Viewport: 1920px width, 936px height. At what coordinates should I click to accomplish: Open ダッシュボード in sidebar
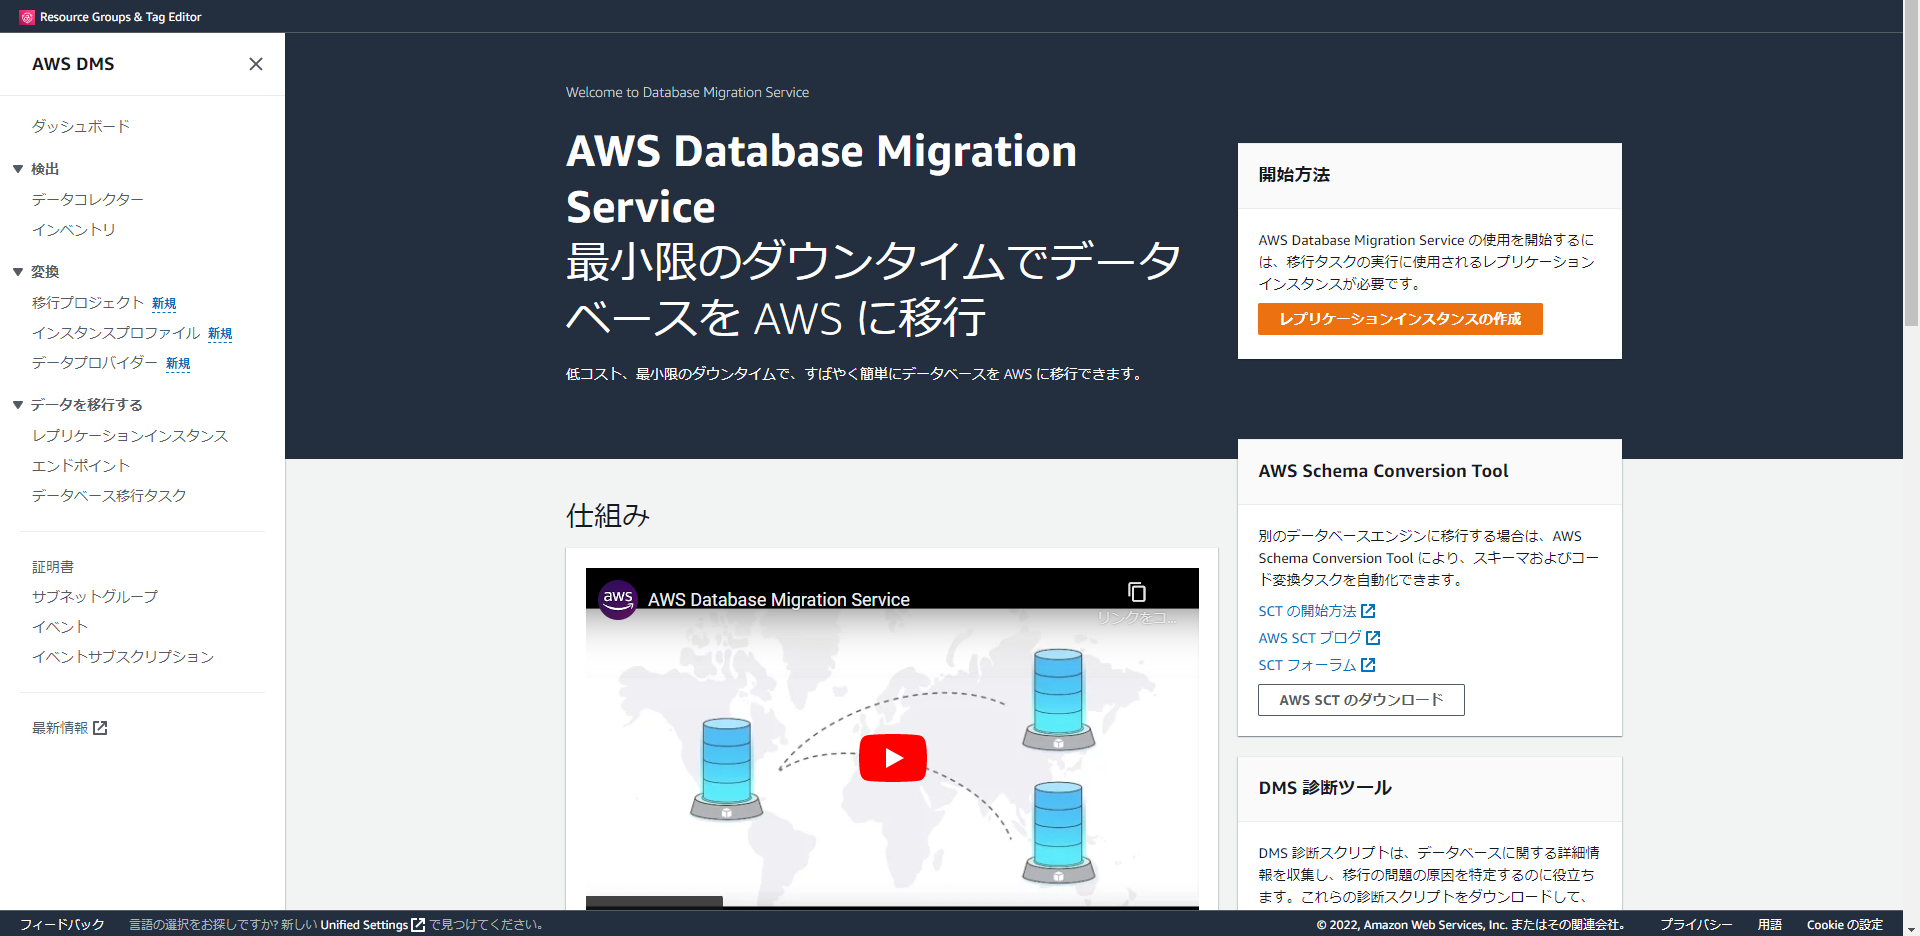pos(81,127)
